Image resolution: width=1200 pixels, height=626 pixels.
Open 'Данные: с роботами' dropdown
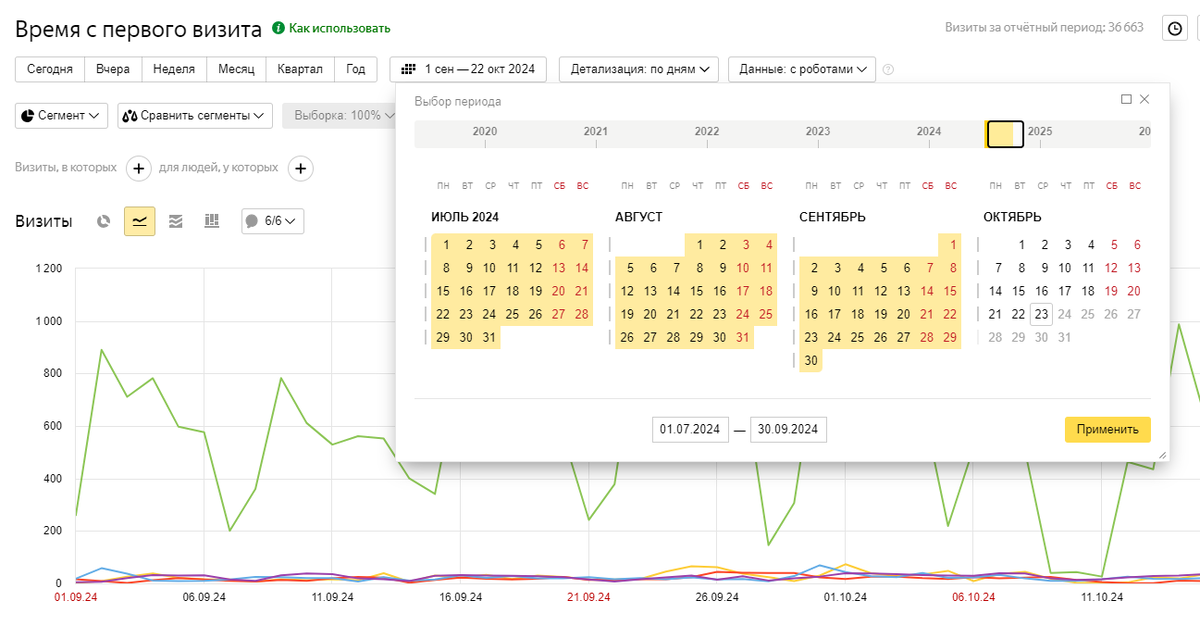[x=802, y=69]
